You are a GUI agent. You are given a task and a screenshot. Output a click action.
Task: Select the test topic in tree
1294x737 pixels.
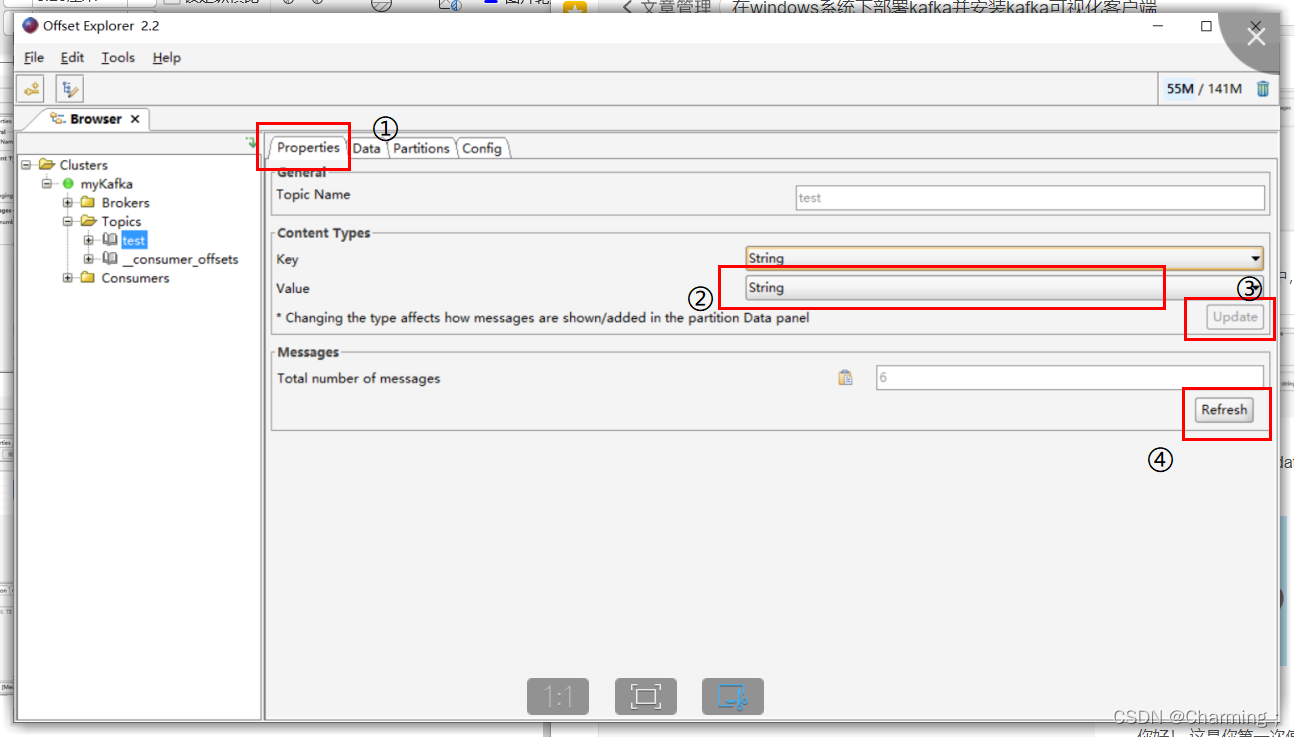point(134,241)
